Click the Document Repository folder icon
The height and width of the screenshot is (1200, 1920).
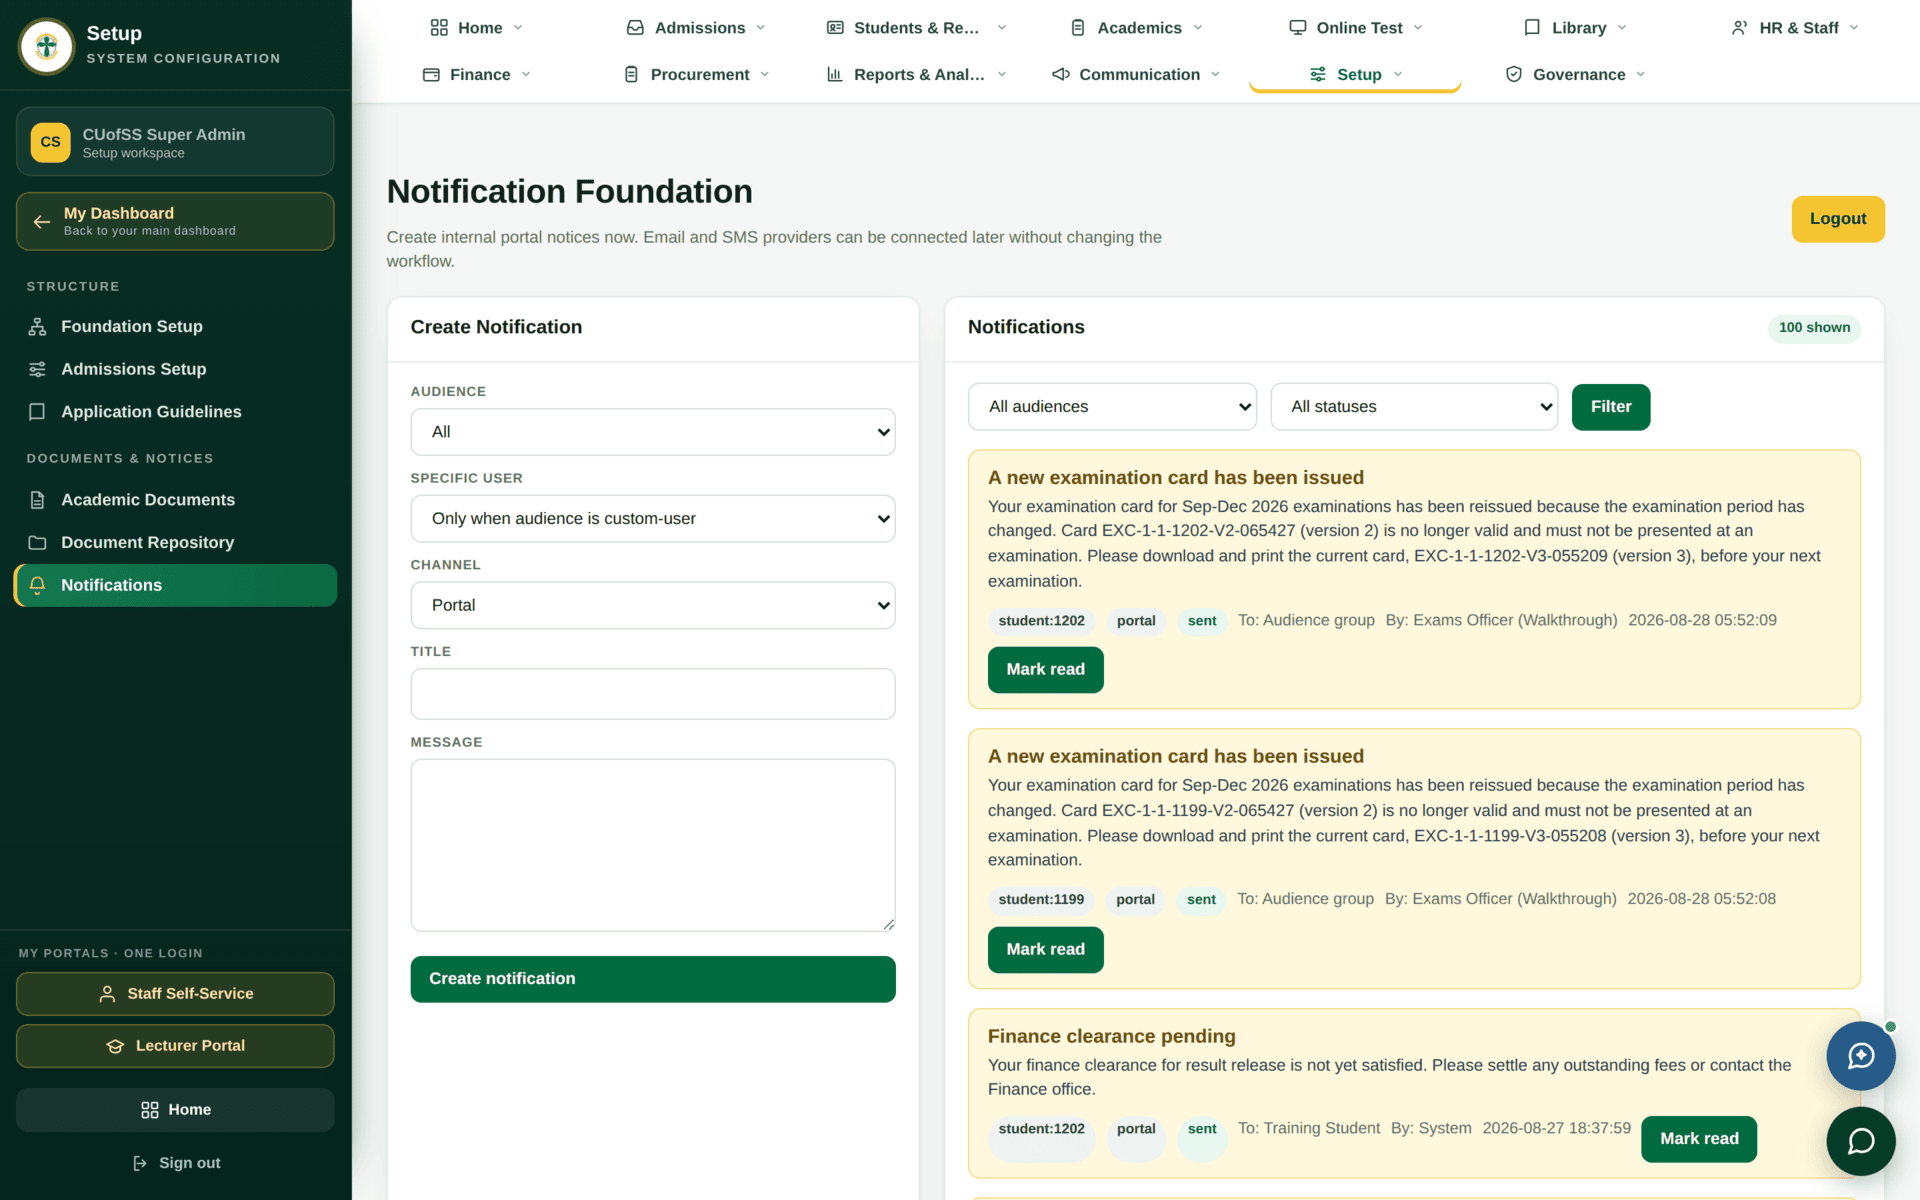pos(37,543)
